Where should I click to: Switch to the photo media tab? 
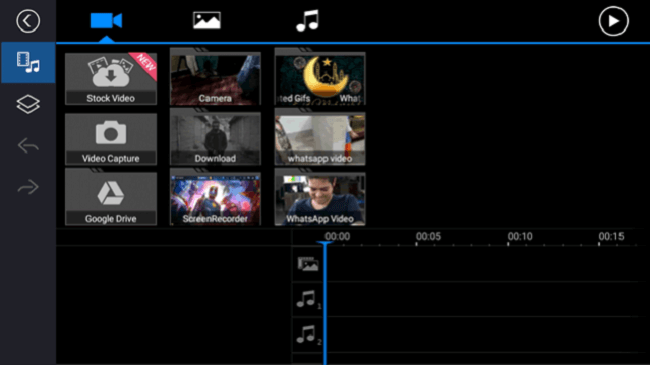point(207,20)
